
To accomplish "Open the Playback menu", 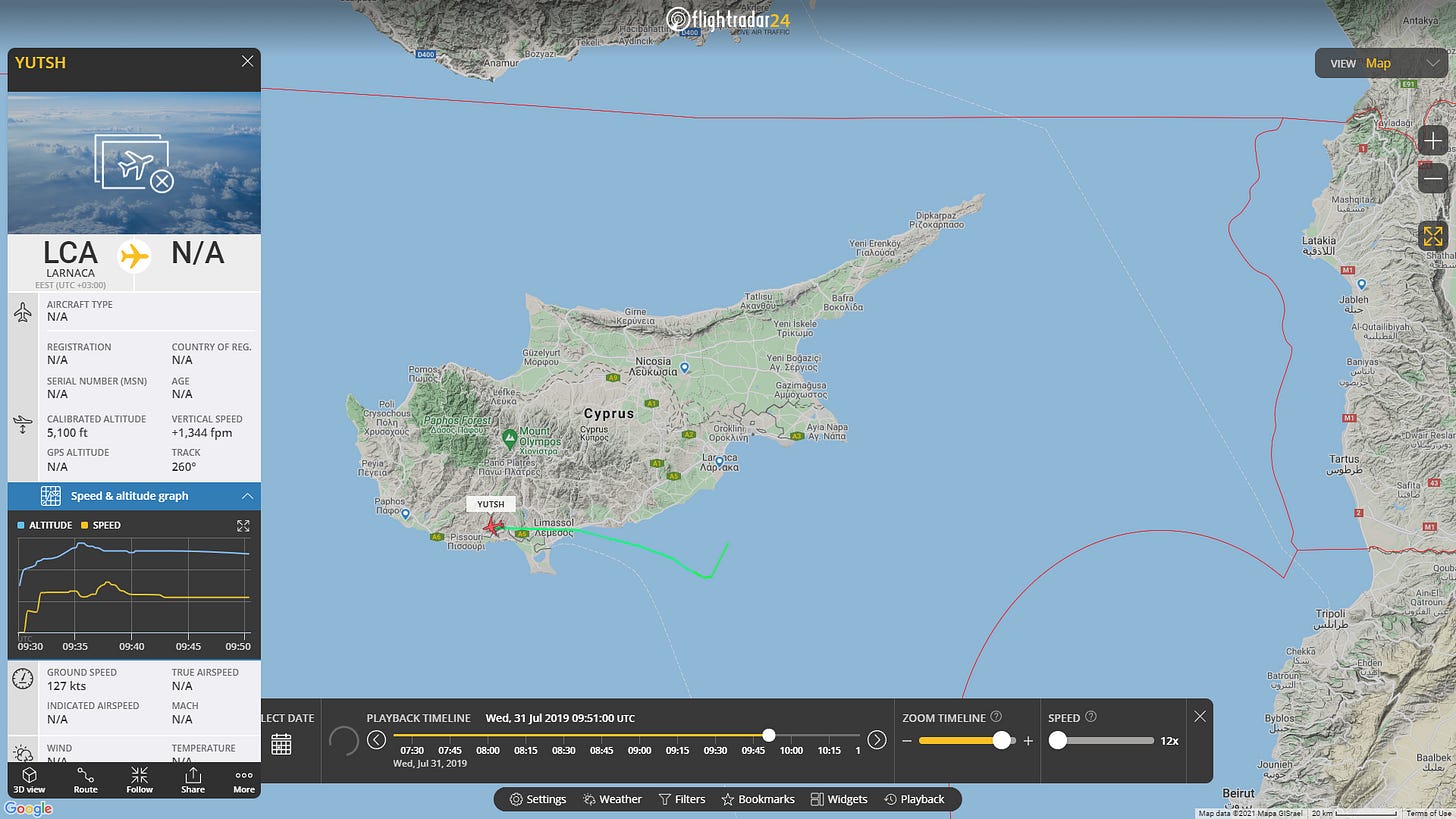I will [x=915, y=799].
